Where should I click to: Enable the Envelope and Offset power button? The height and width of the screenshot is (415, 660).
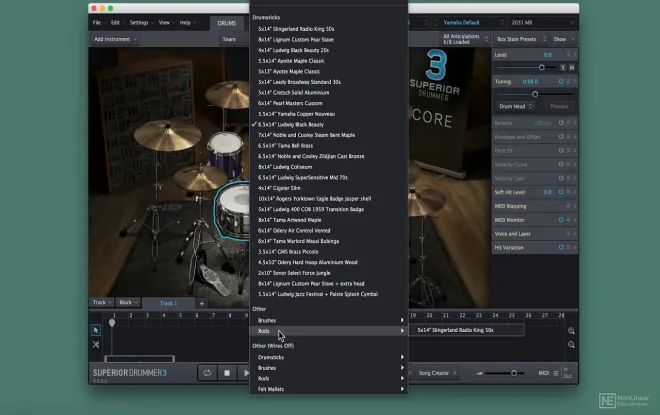(x=561, y=137)
